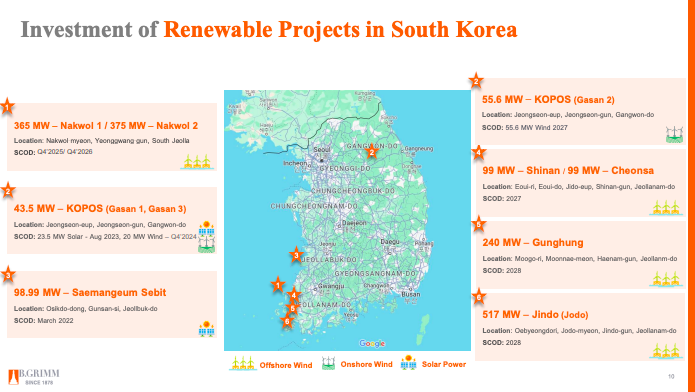This screenshot has height=392, width=695.
Task: Click map star marker number 4
Action: coord(293,294)
